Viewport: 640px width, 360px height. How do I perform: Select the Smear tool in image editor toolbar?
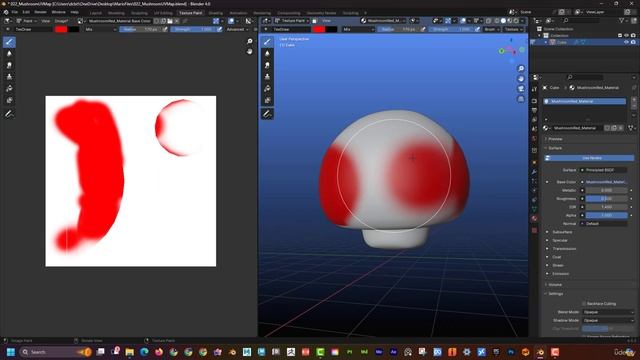click(9, 65)
